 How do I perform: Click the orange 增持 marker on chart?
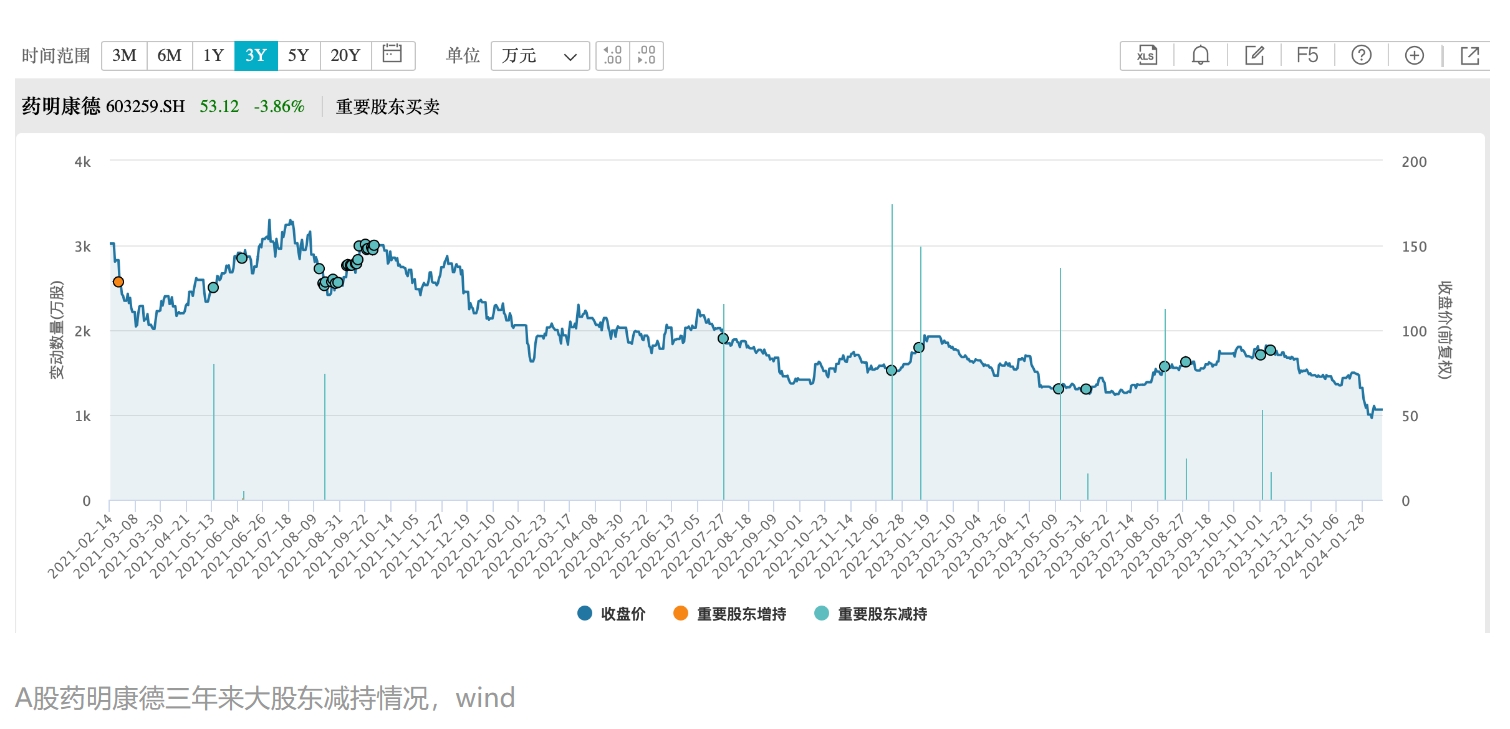(x=118, y=282)
